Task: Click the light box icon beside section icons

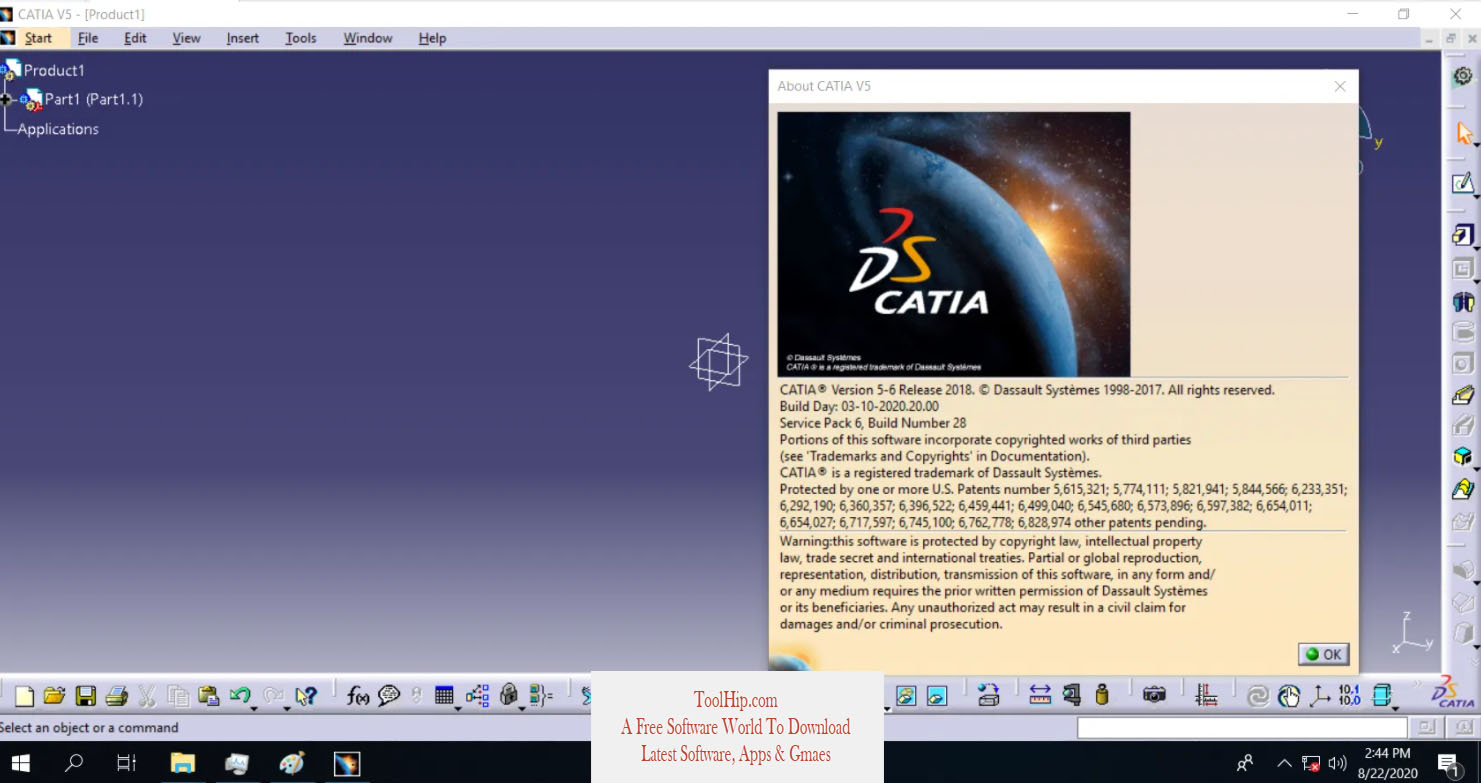Action: (x=988, y=696)
